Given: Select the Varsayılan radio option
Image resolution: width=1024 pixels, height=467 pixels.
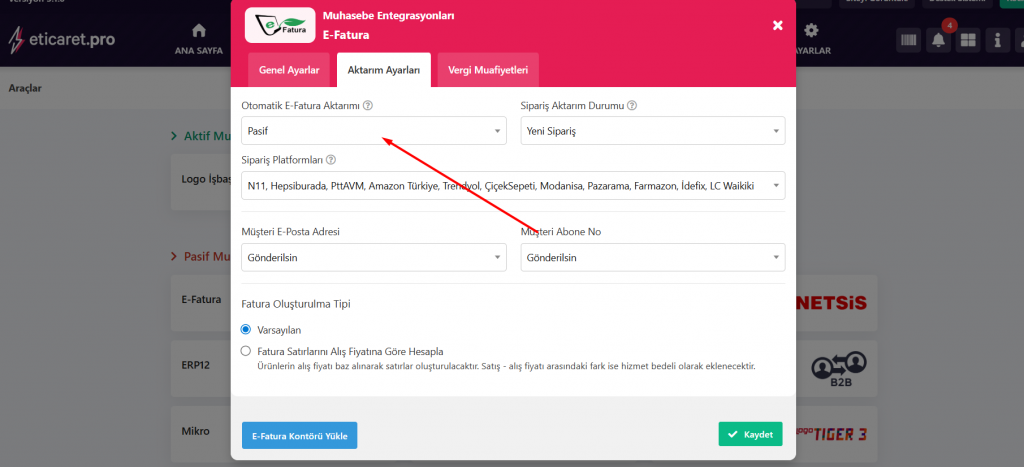Looking at the screenshot, I should [x=246, y=329].
